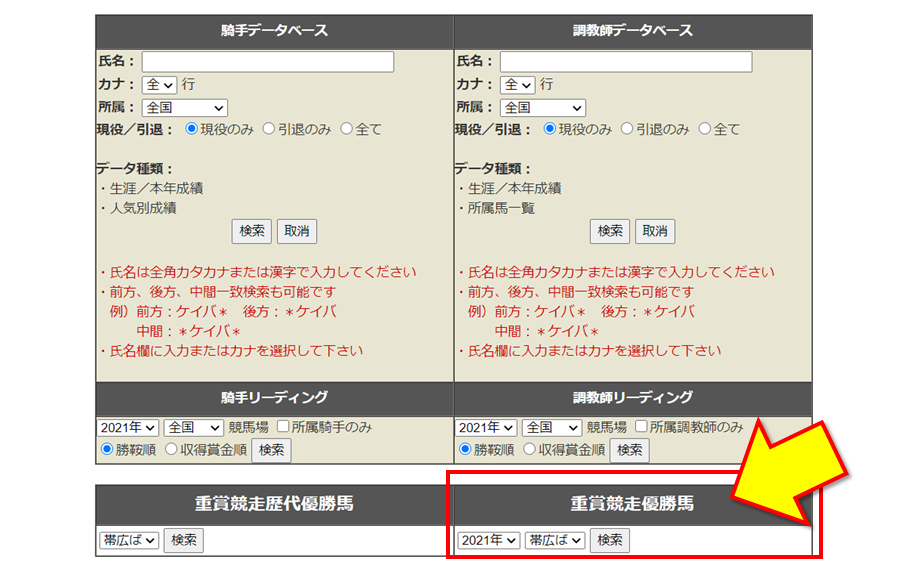The image size is (907, 567).
Task: Select 現役のみ radio in the trainer database
Action: click(x=549, y=129)
